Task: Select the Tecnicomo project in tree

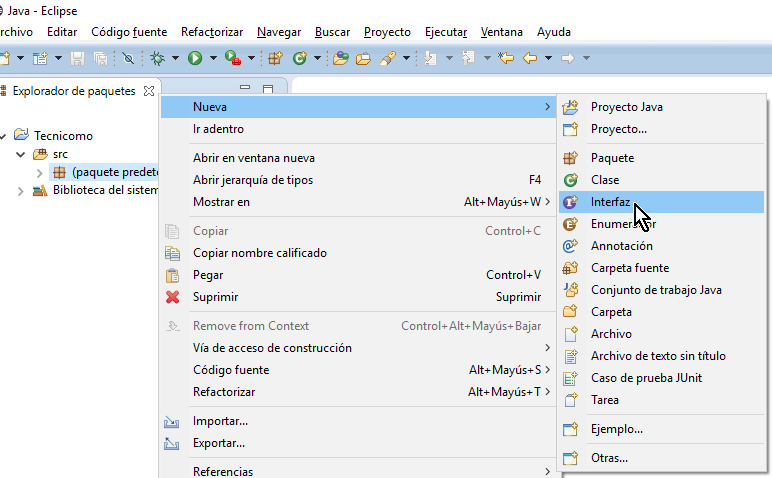Action: (x=63, y=135)
